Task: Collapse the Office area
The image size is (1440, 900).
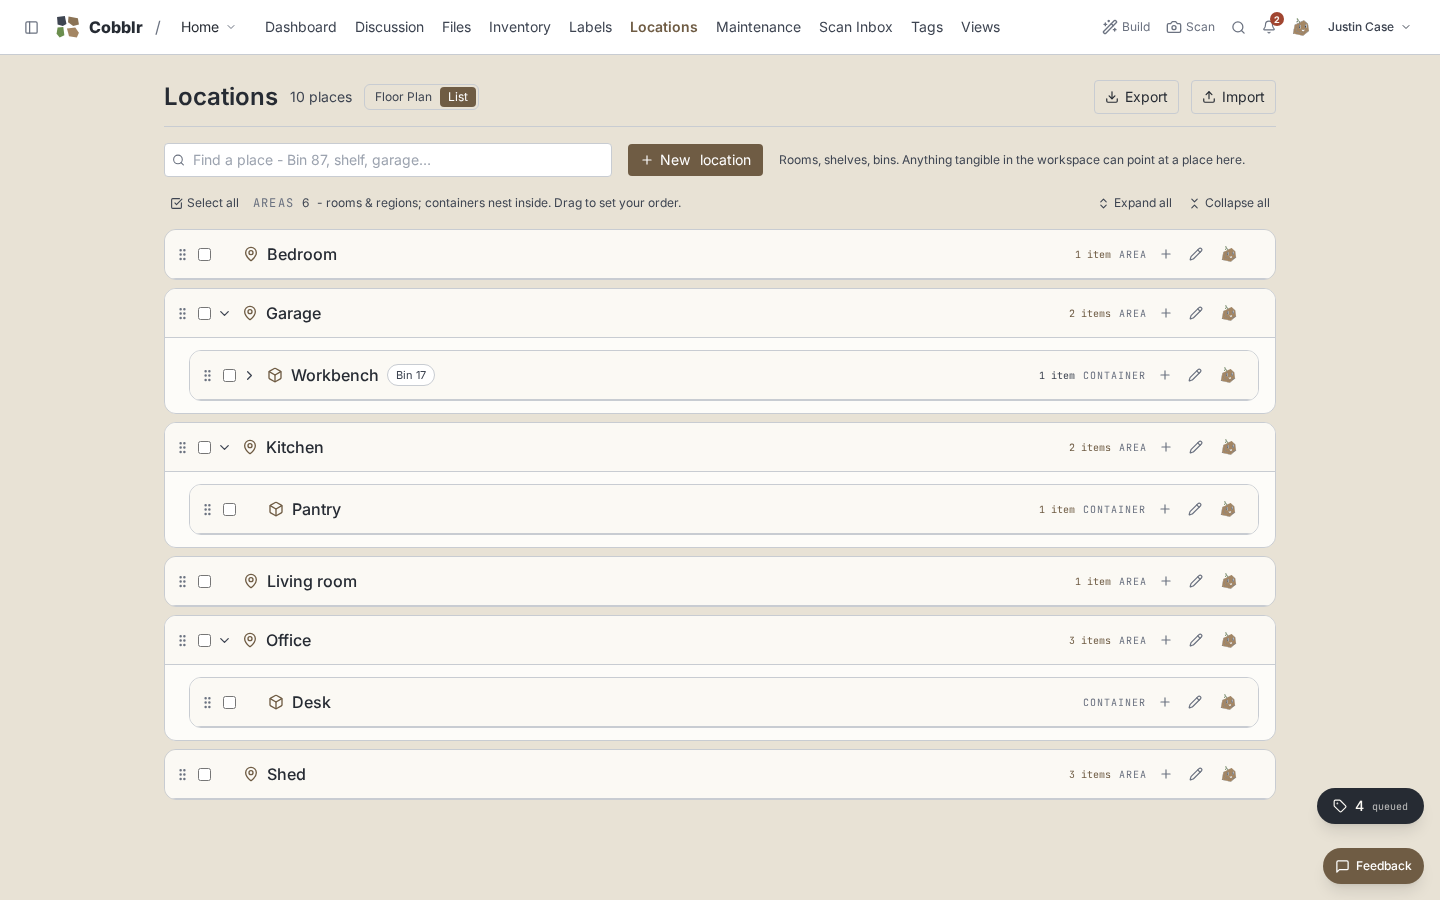Action: pos(224,640)
